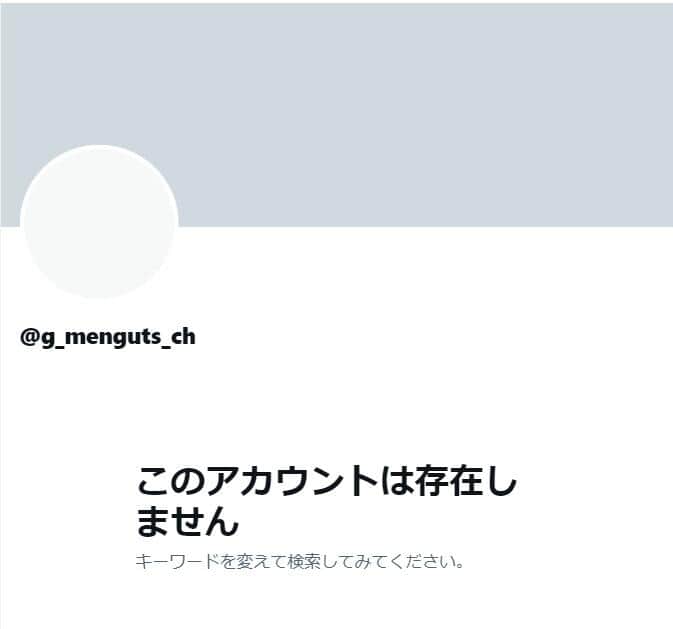Click the キーワードを変えて検索してみてください message

coord(300,561)
